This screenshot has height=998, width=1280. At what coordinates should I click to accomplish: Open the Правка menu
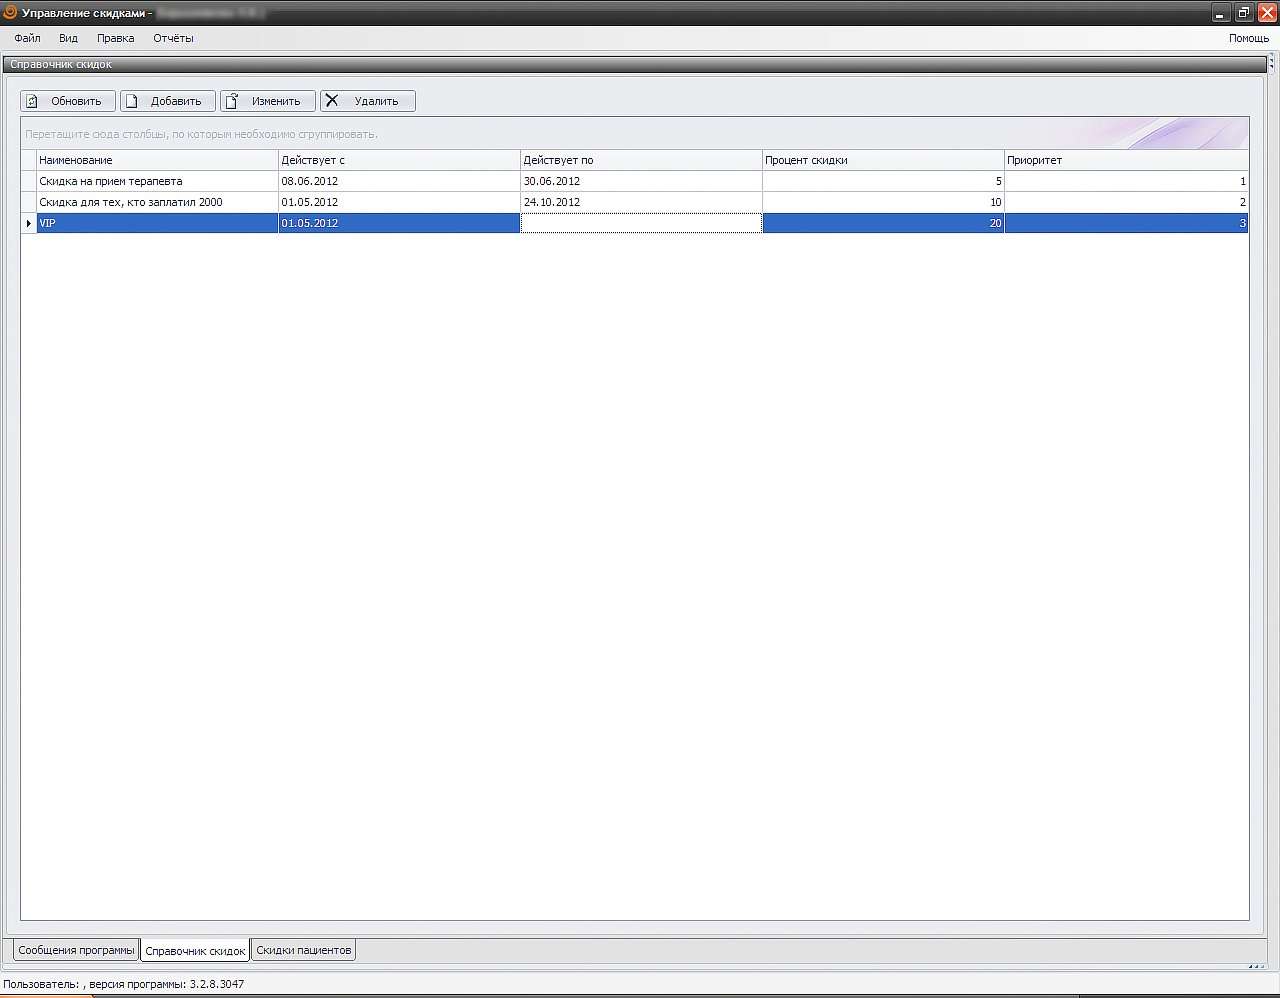click(x=115, y=38)
